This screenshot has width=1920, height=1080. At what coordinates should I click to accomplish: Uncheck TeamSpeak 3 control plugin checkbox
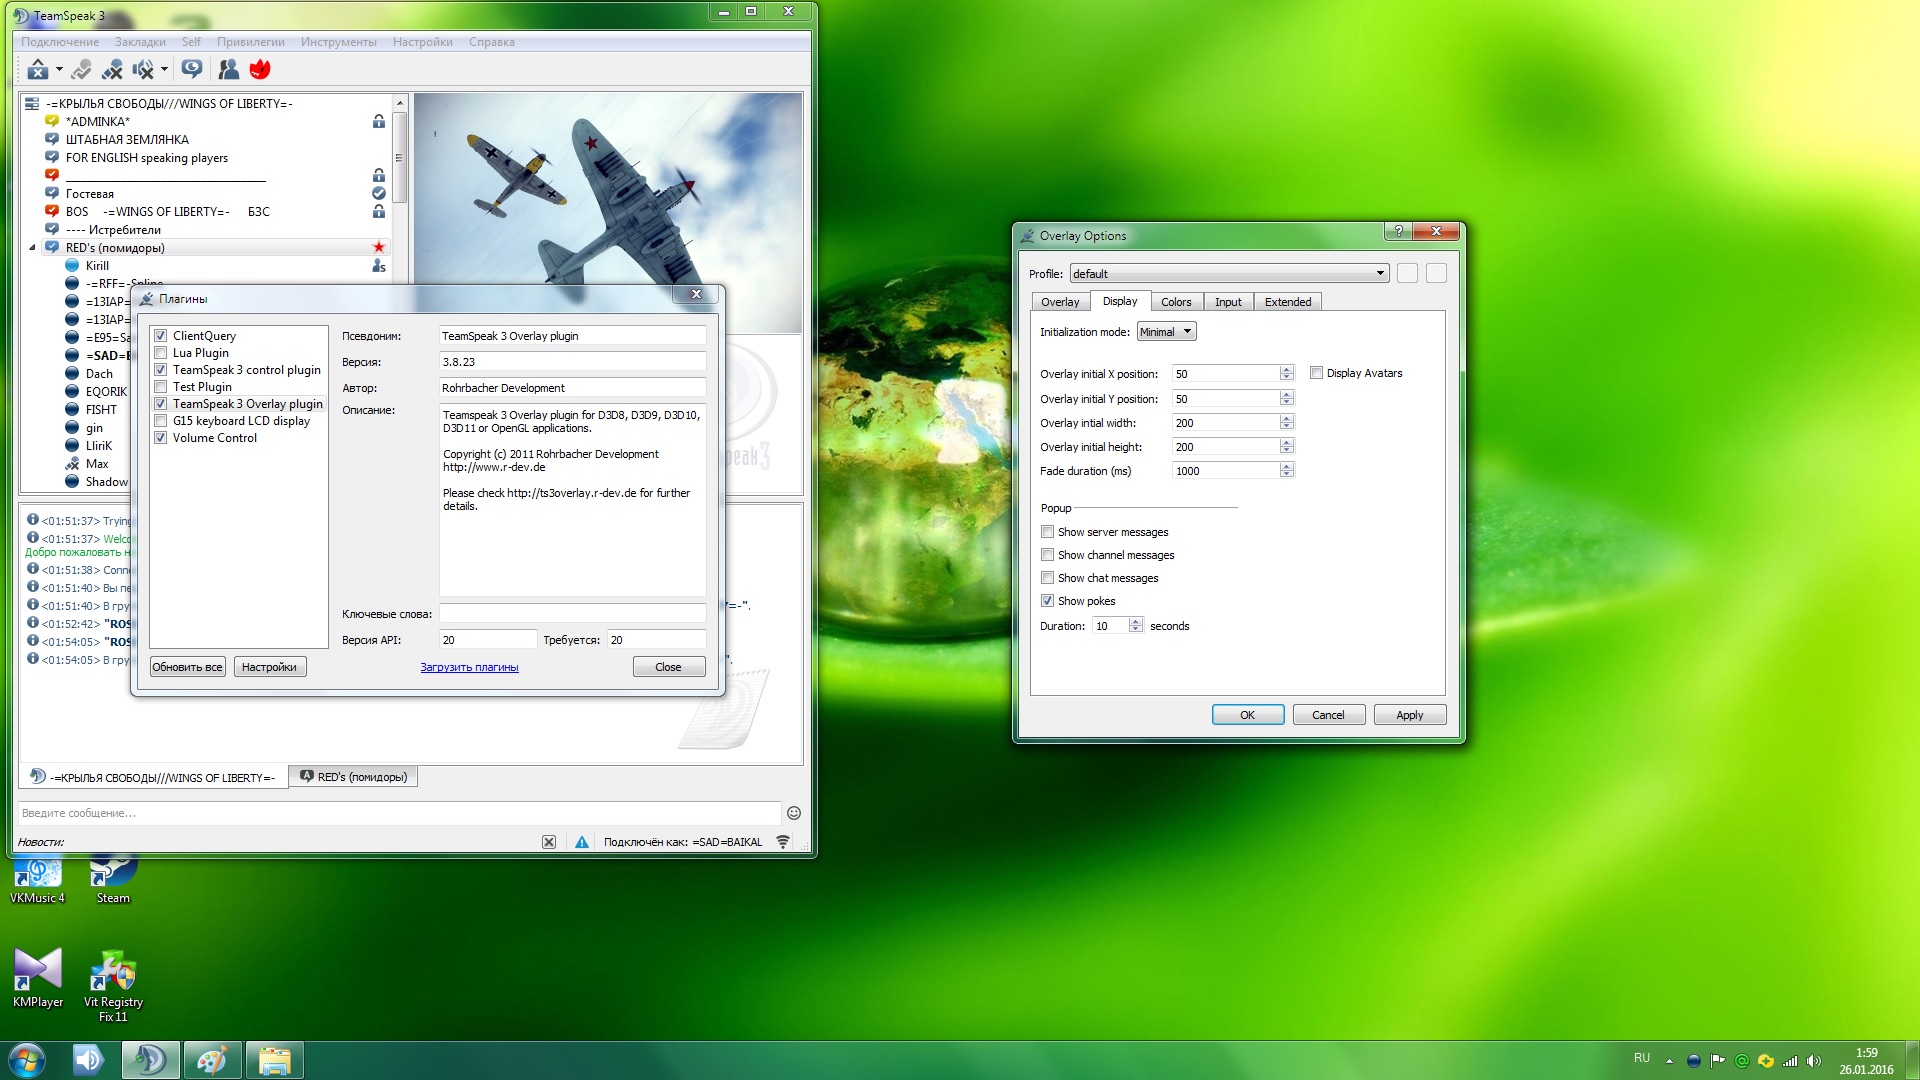[x=160, y=370]
